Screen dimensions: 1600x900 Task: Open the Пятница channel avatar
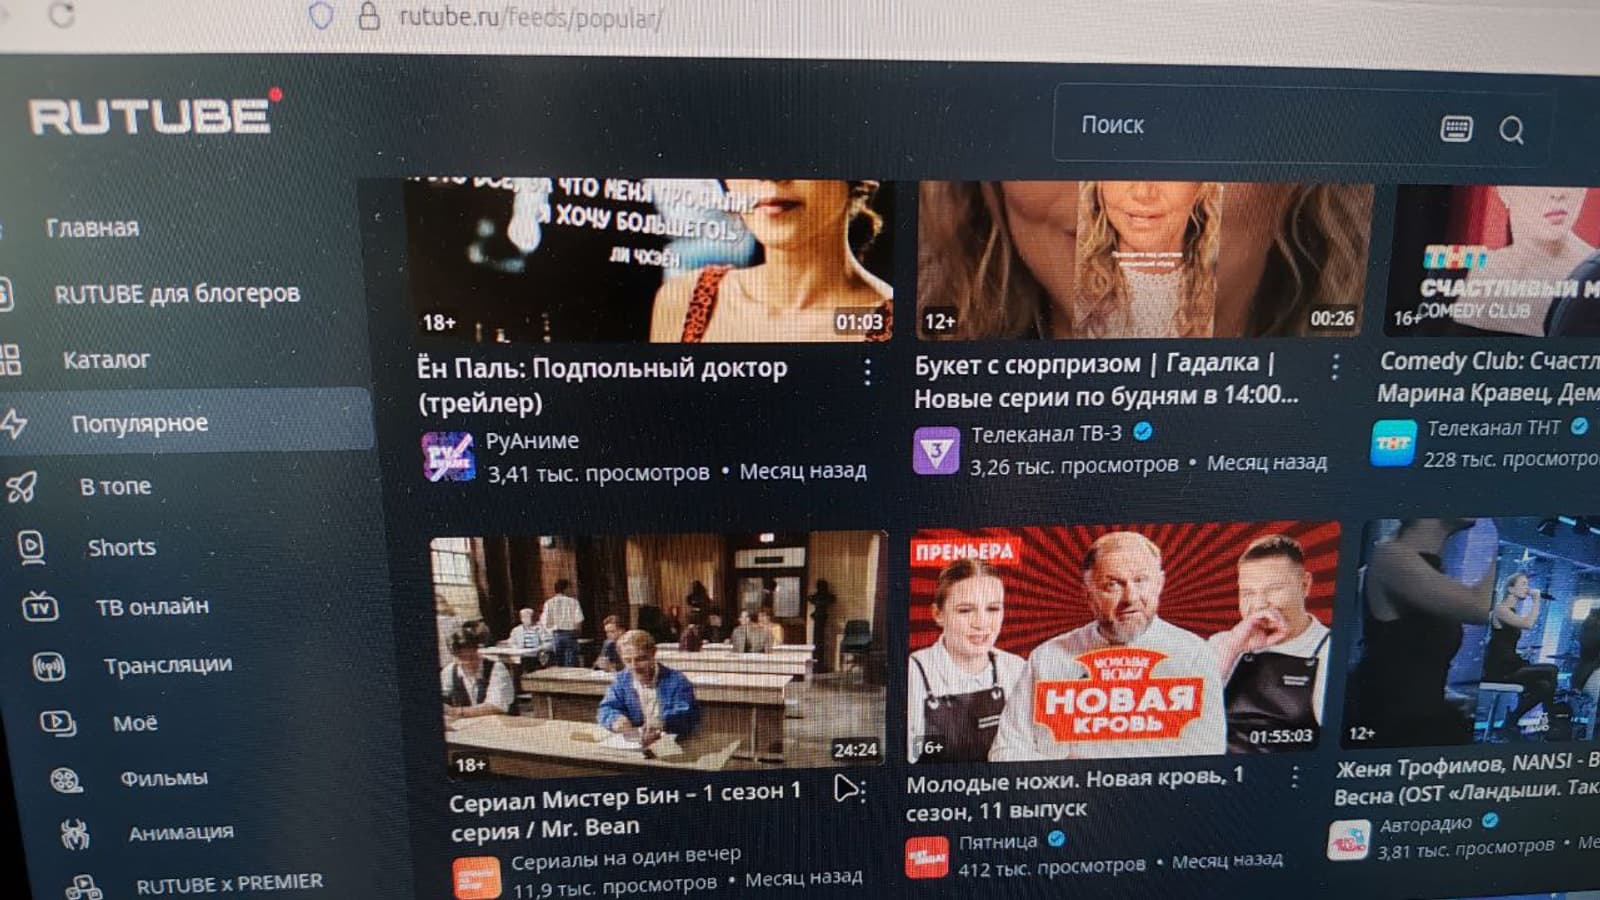tap(926, 857)
